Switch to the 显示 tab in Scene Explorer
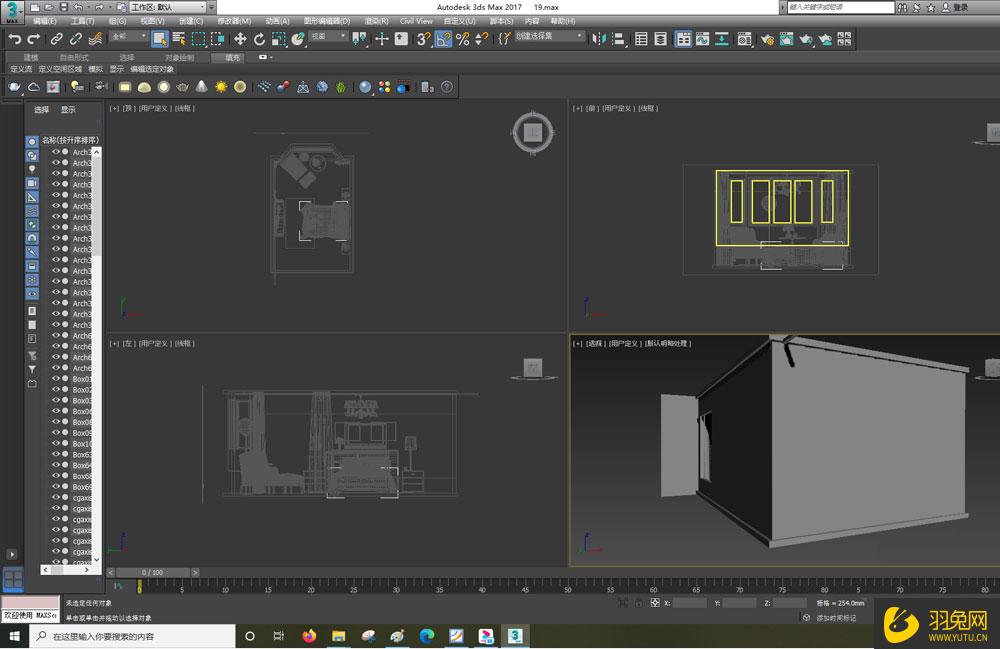Screen dimensions: 1000x649 tap(66, 110)
